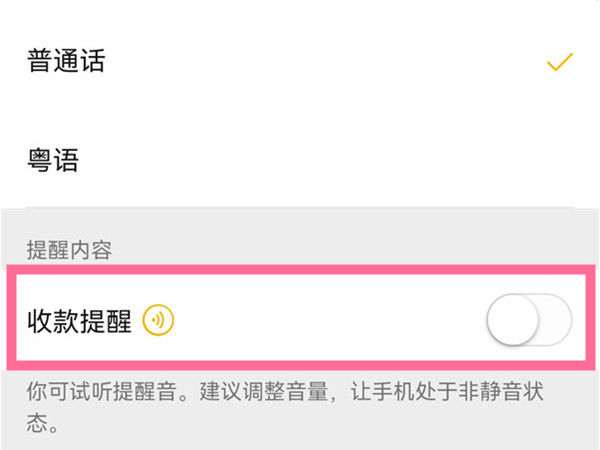Click the yellow checkmark beside 普通话

pos(559,62)
